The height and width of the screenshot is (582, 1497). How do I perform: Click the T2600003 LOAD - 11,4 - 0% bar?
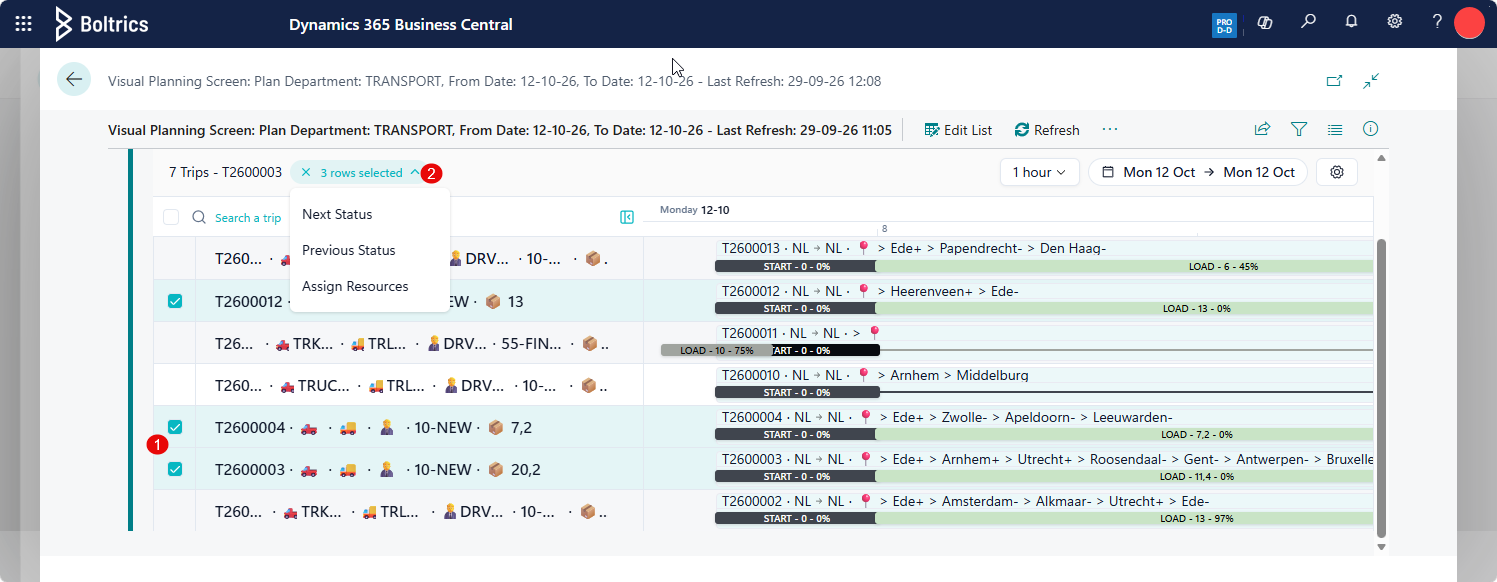(x=1124, y=477)
